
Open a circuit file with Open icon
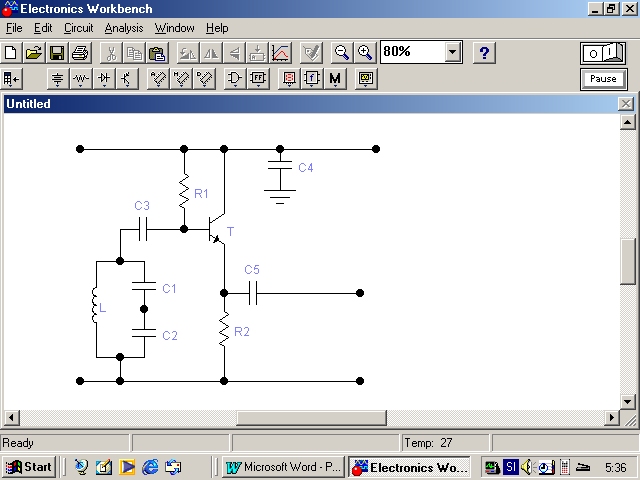[34, 53]
